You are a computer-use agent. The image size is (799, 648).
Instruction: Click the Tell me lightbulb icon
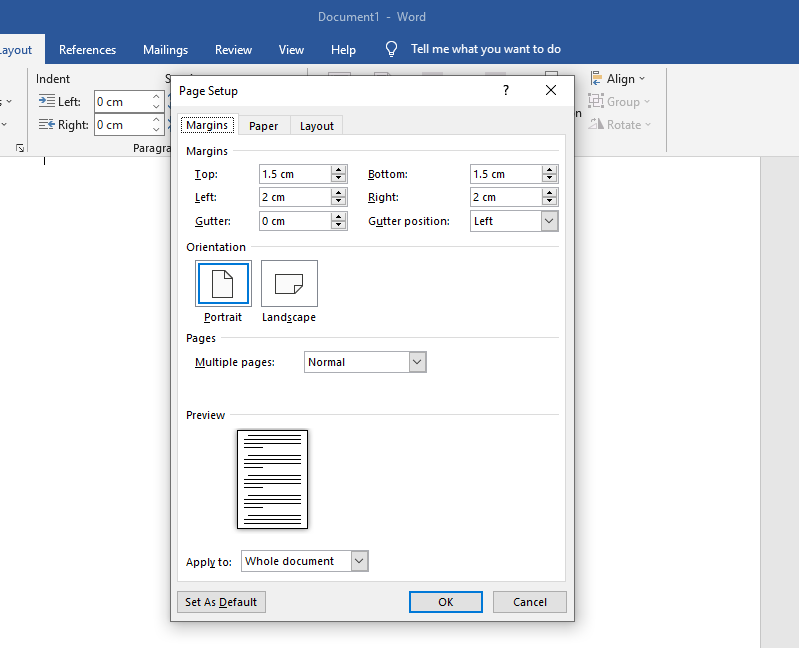tap(392, 49)
